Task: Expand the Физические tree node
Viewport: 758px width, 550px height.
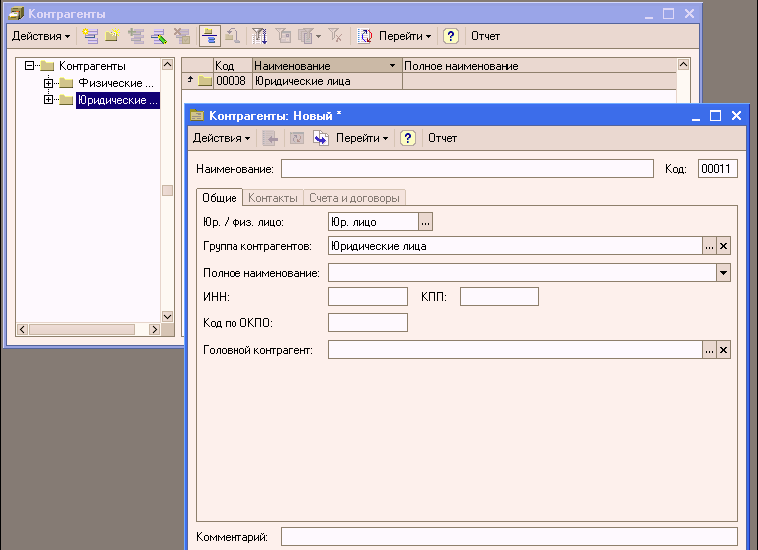Action: pos(48,83)
